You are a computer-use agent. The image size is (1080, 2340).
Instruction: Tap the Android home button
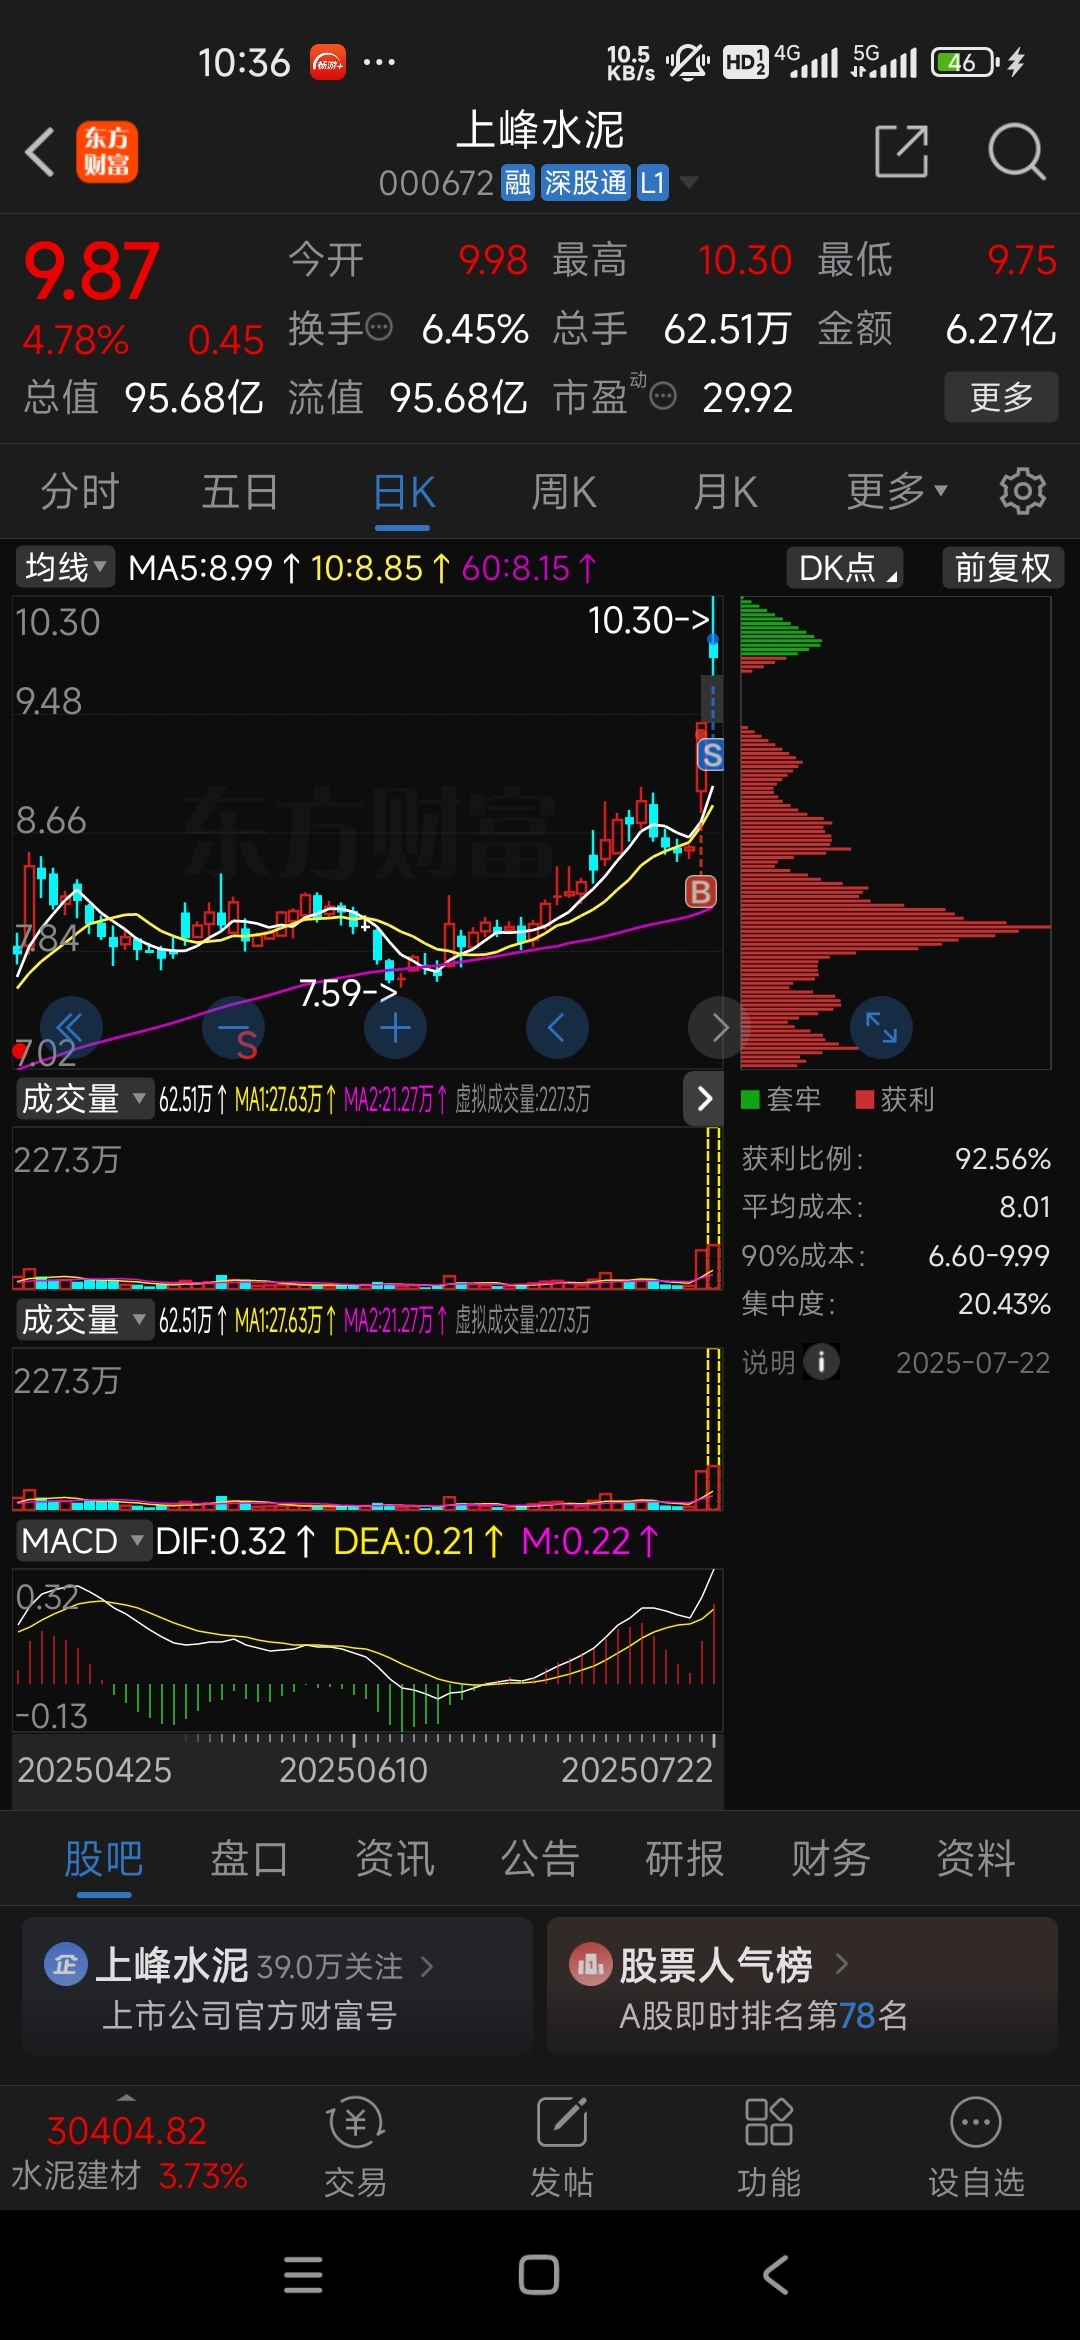tap(539, 2275)
